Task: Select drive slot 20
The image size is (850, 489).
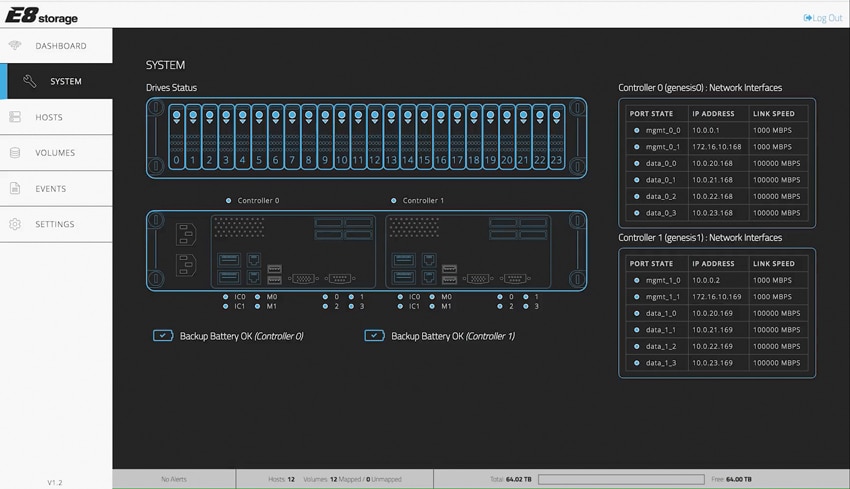Action: 507,138
